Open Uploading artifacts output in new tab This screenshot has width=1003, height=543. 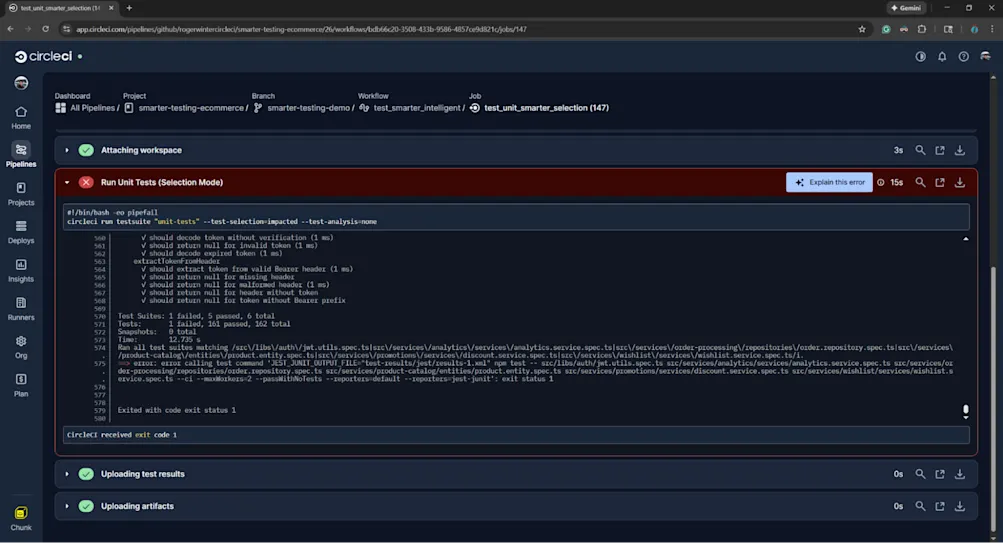[940, 506]
